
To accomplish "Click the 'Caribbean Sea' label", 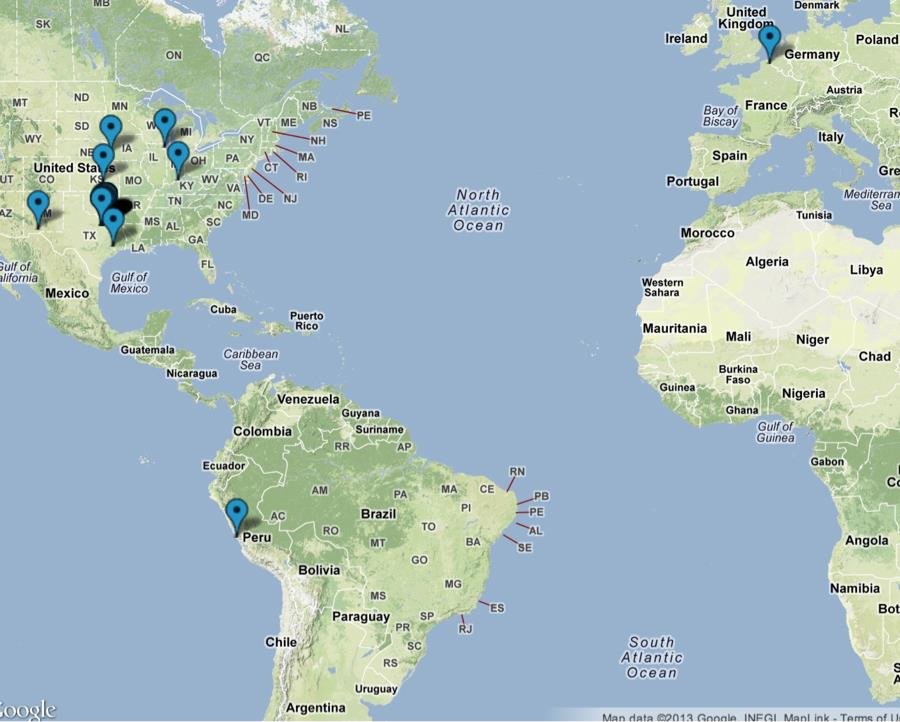I will (x=251, y=359).
